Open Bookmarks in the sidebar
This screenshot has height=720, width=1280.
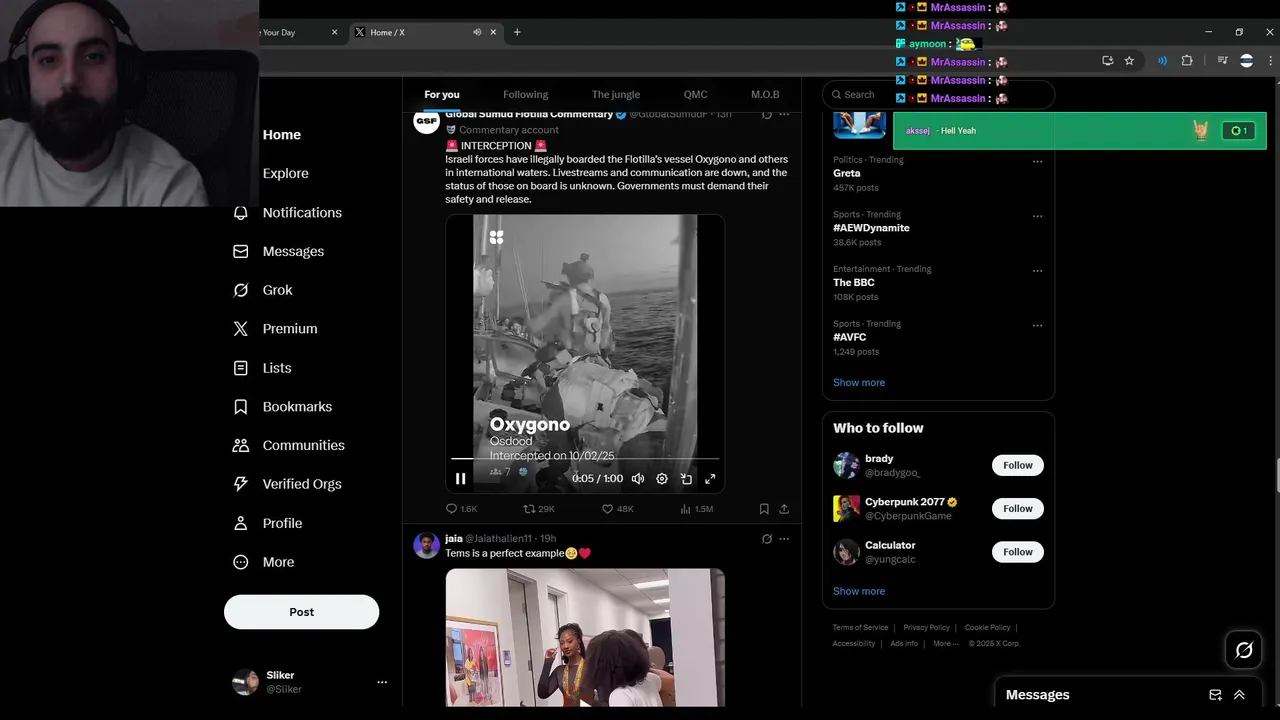tap(282, 407)
